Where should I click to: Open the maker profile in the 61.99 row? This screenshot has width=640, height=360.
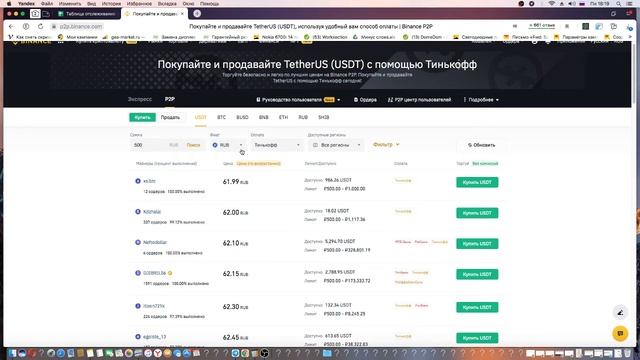coord(149,181)
